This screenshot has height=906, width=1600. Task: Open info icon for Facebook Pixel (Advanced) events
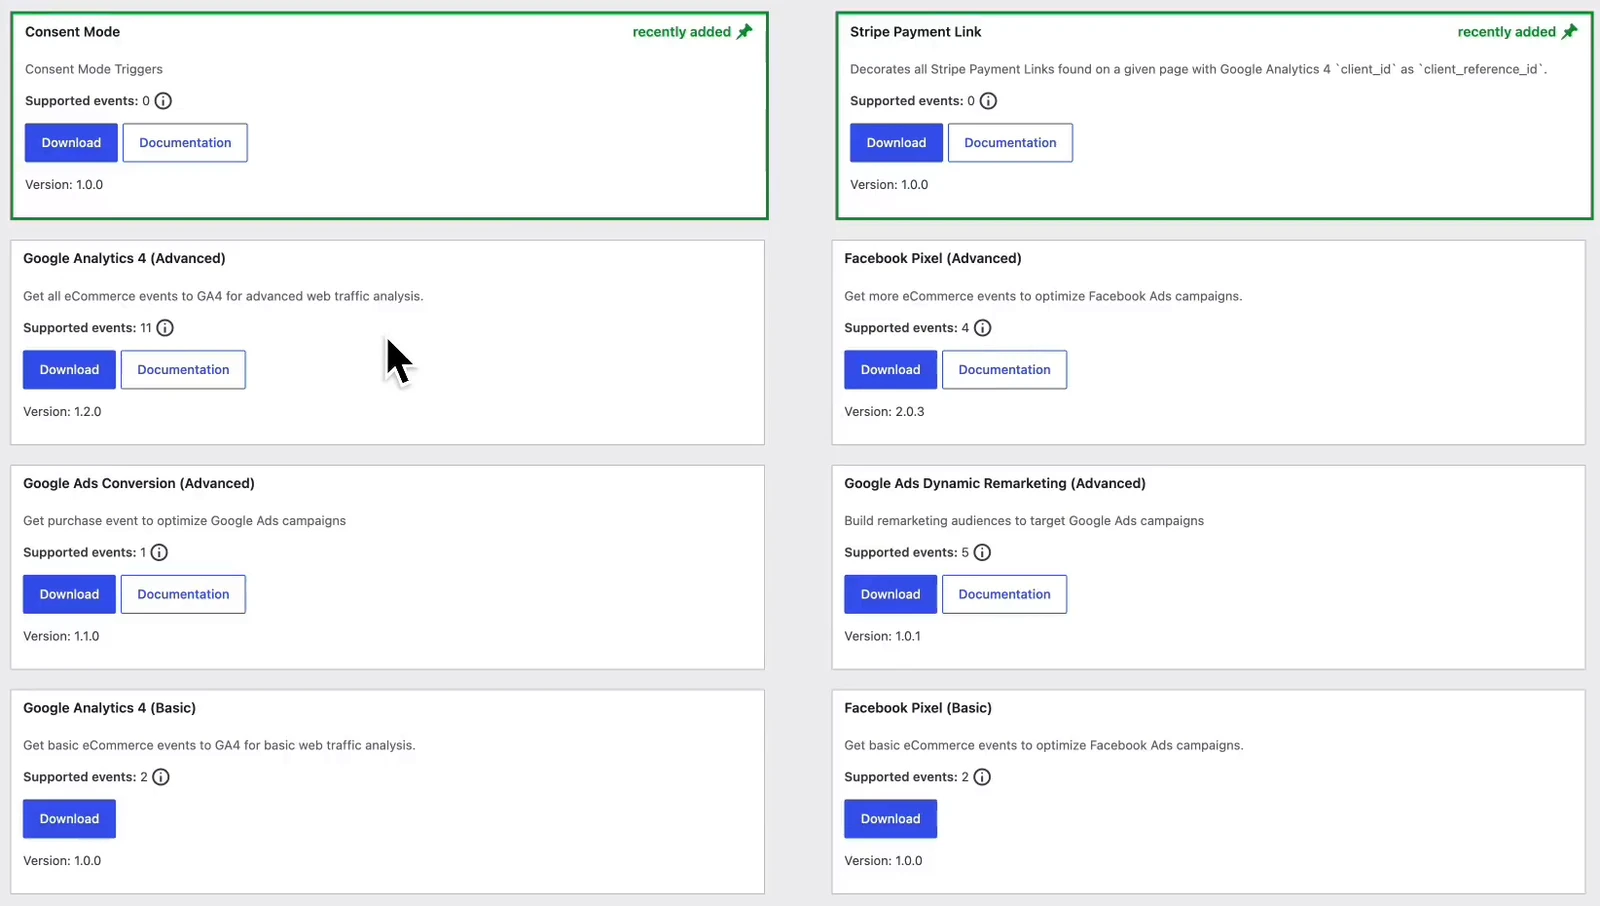(x=982, y=328)
